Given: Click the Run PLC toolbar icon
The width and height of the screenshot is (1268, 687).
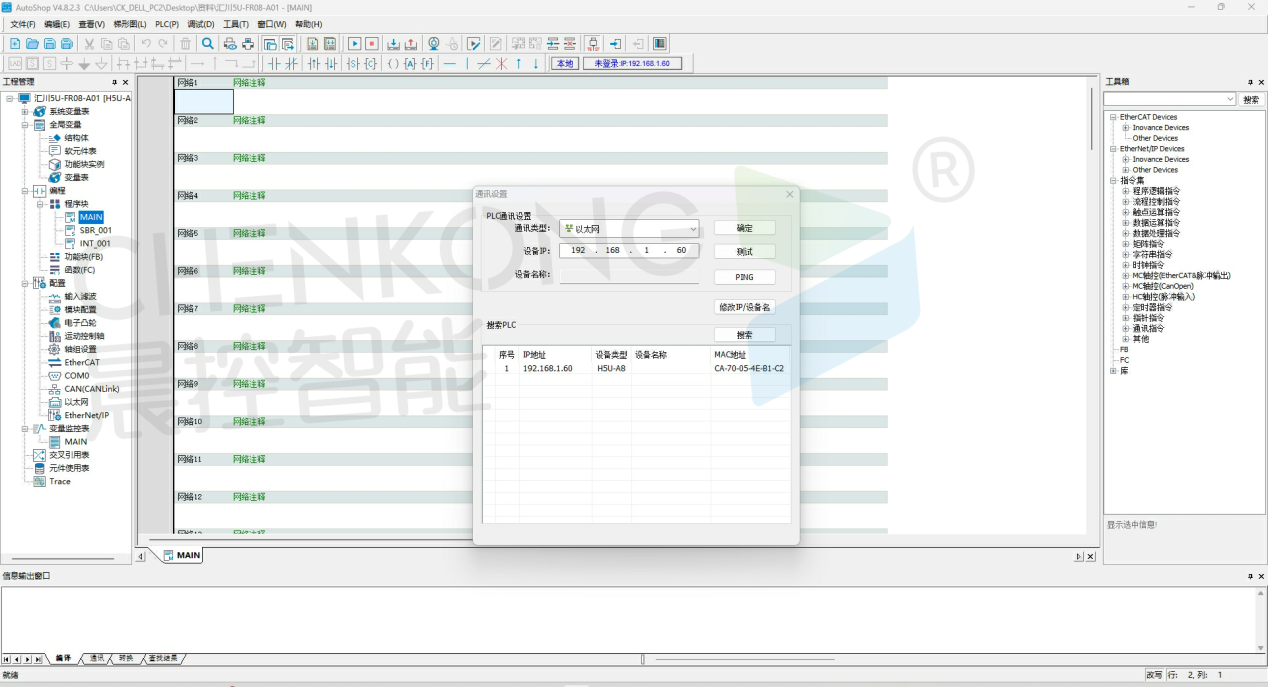Looking at the screenshot, I should click(354, 44).
